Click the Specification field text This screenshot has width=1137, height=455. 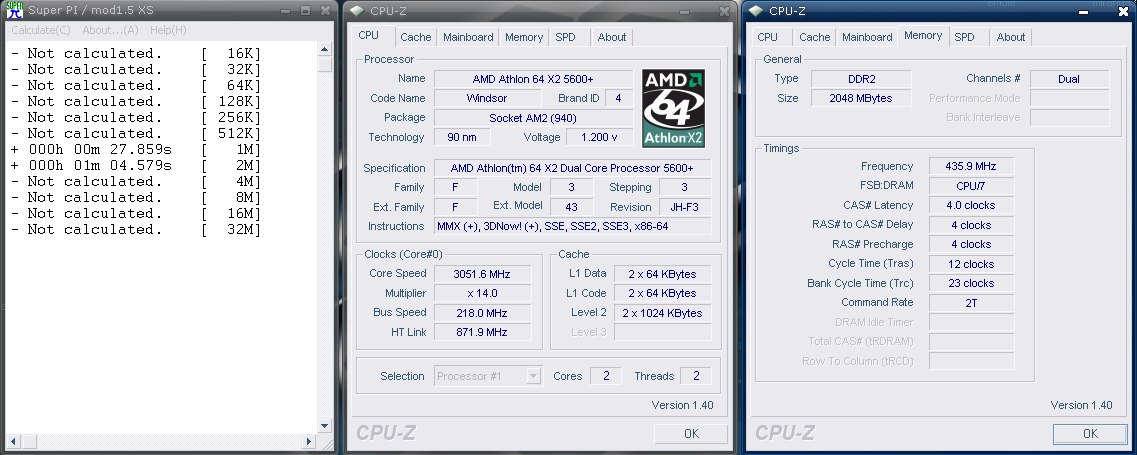click(x=573, y=168)
